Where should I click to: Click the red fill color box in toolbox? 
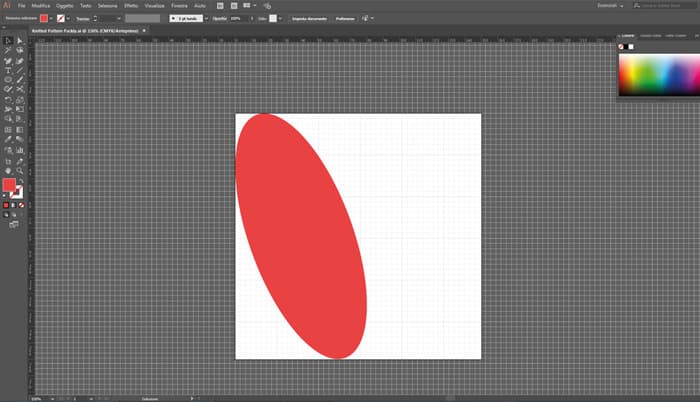click(10, 186)
